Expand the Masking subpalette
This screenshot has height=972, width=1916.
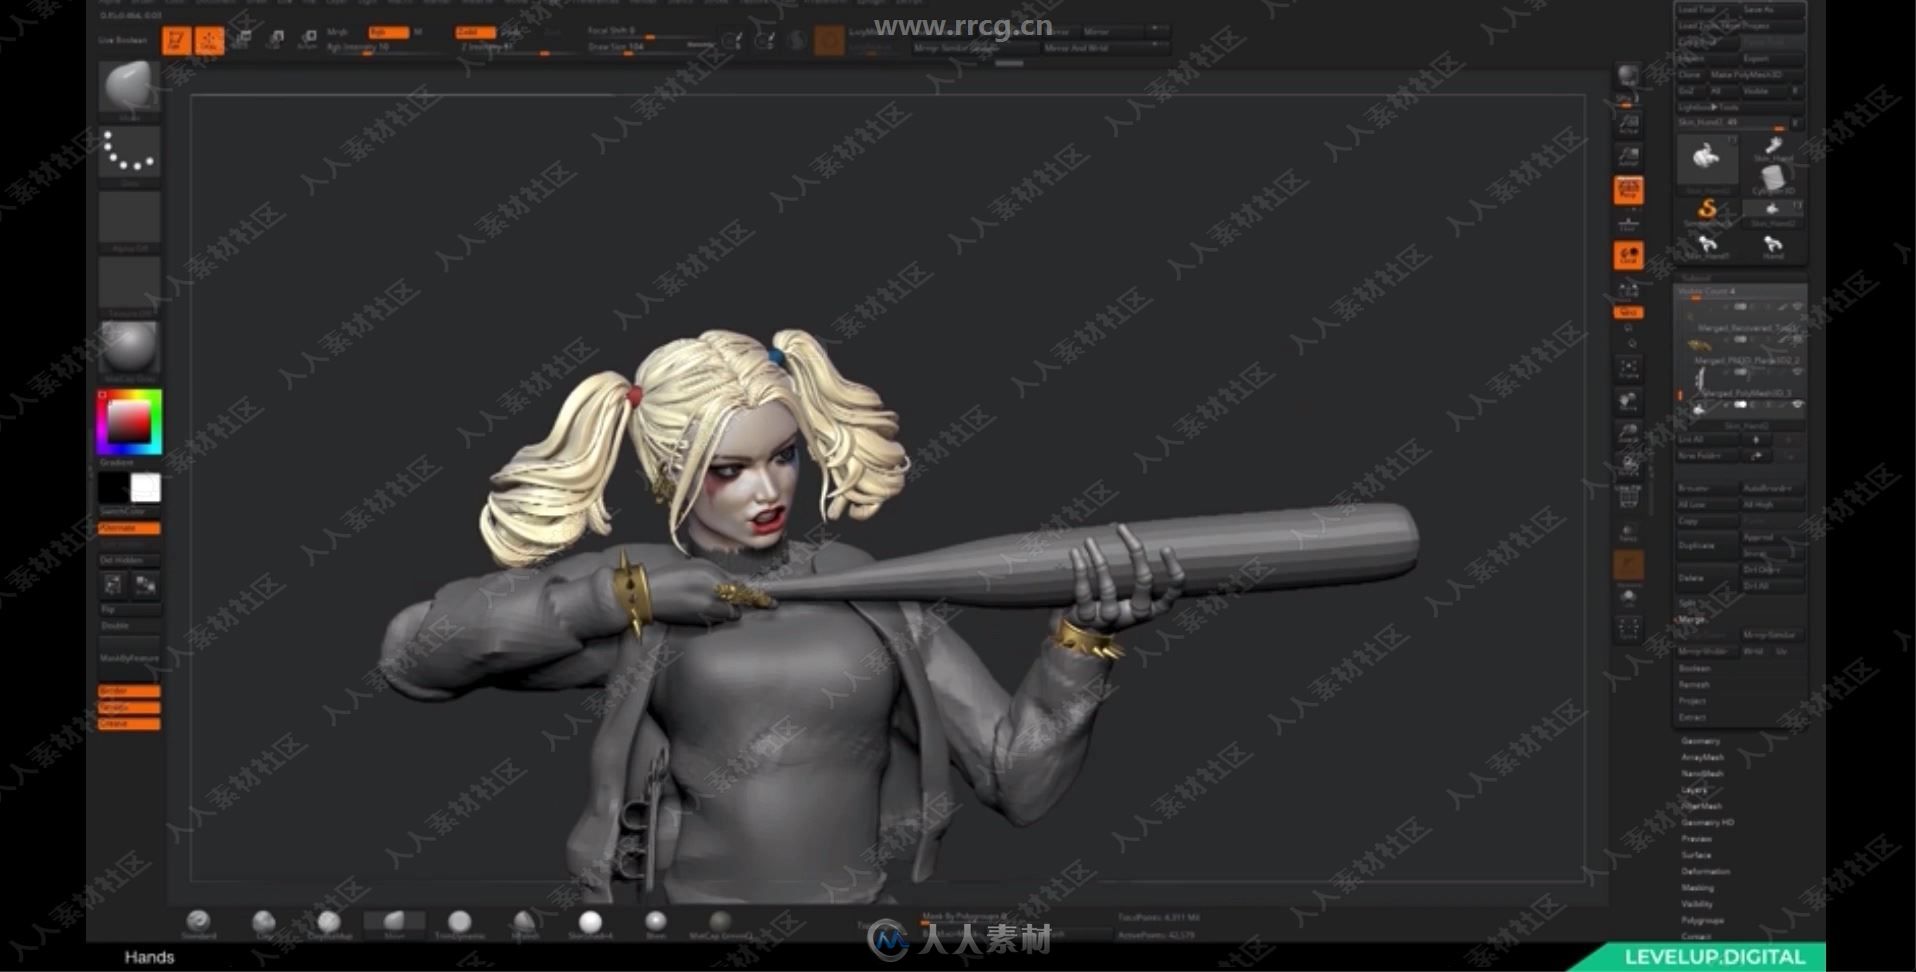pyautogui.click(x=1697, y=887)
